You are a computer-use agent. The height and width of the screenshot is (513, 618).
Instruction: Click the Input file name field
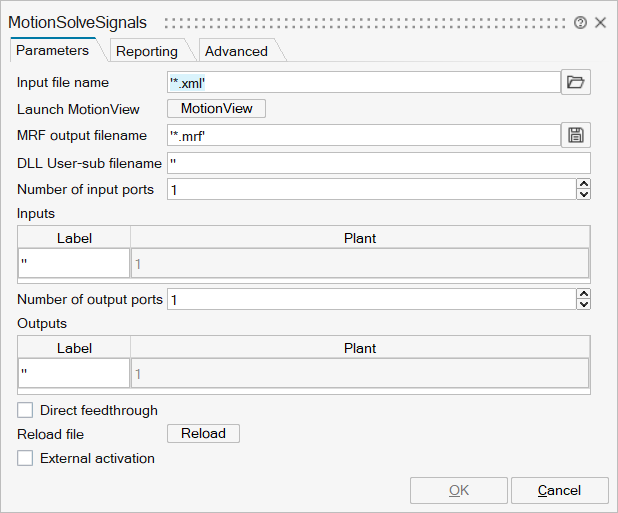coord(364,83)
